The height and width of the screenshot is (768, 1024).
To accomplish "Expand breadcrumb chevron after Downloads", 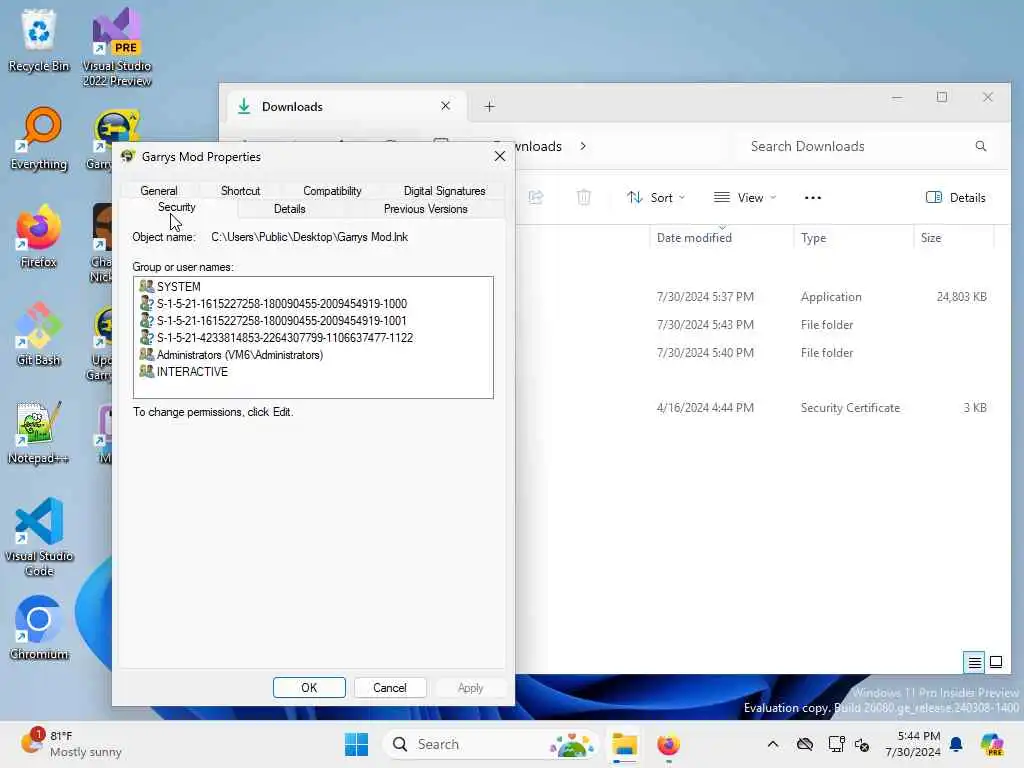I will 583,146.
